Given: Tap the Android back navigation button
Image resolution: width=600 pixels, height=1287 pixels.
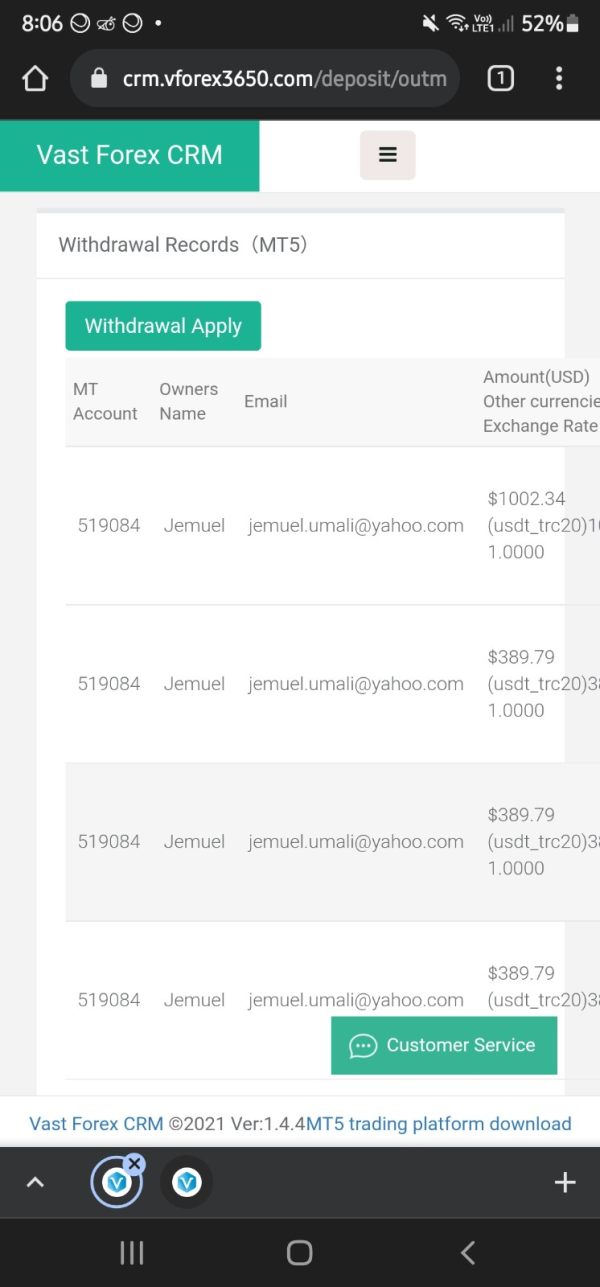Looking at the screenshot, I should point(467,1252).
